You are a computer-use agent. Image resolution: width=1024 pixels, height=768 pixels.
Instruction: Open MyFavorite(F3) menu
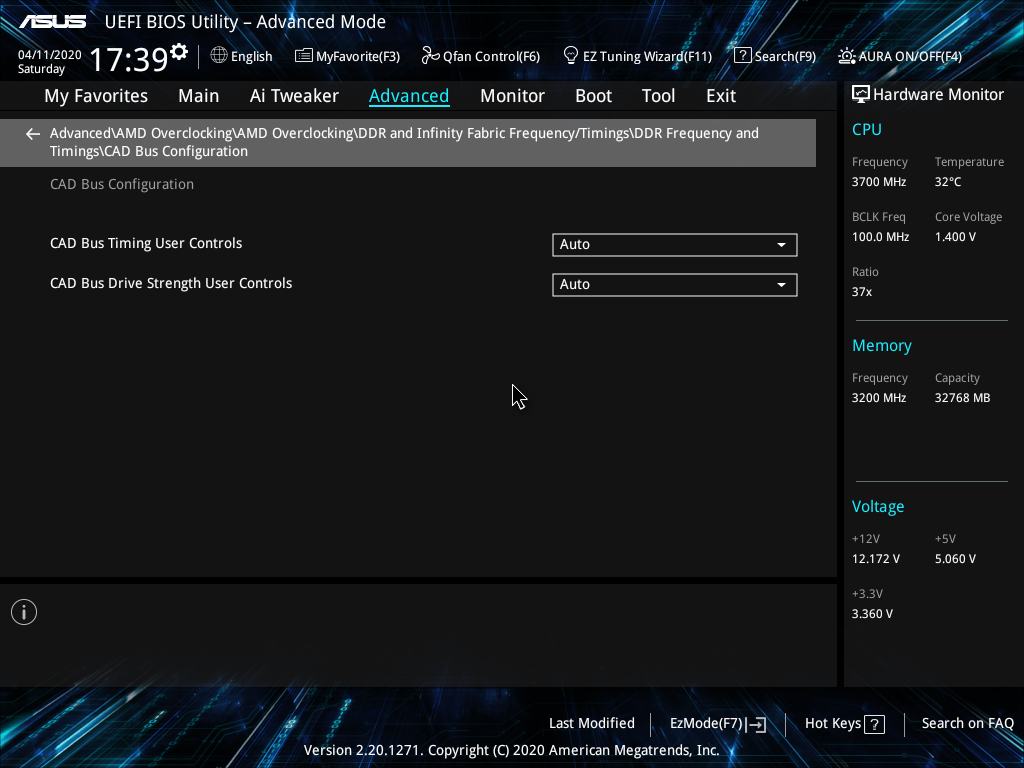pos(347,56)
